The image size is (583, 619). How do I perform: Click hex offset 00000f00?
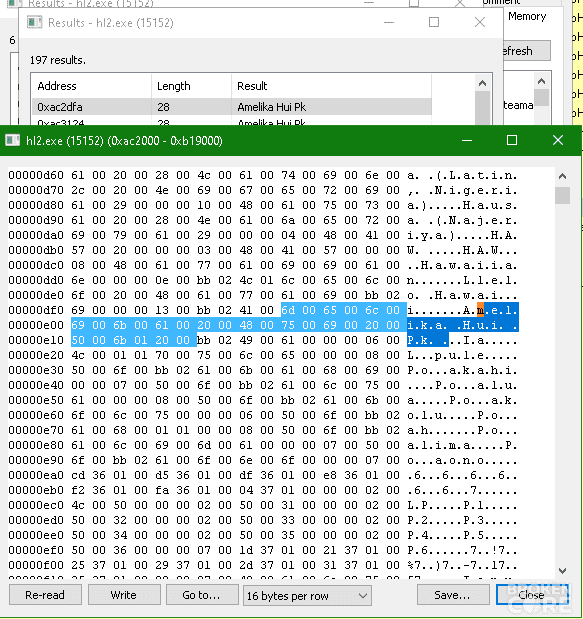36,565
